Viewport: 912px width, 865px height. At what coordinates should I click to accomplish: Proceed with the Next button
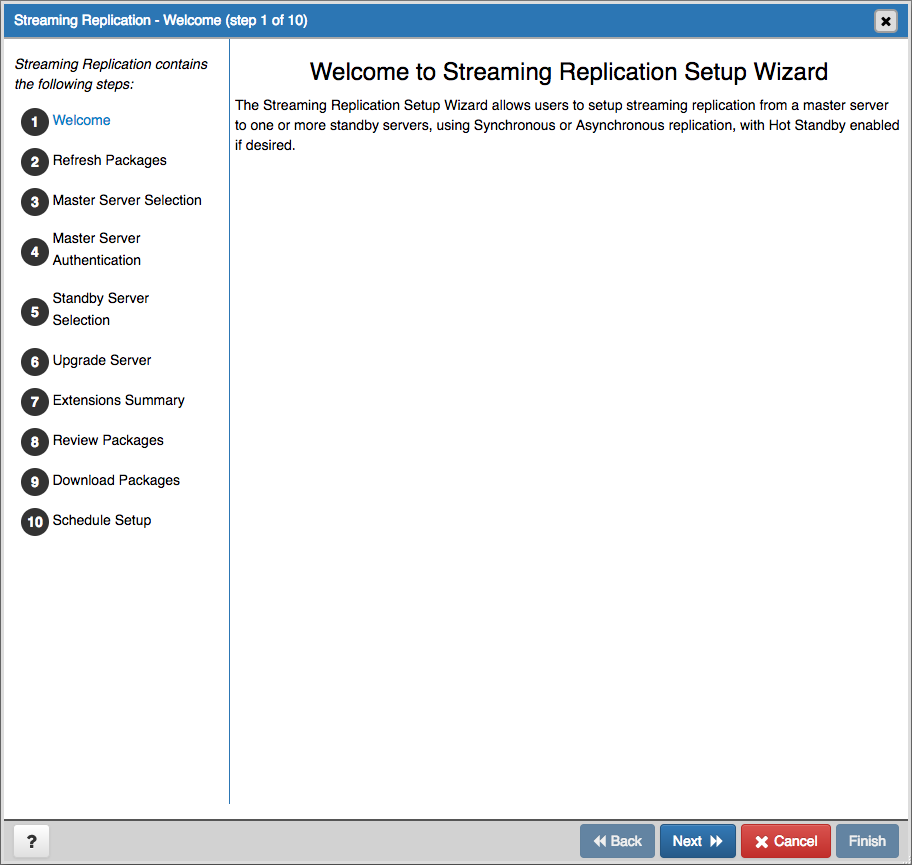tap(697, 841)
